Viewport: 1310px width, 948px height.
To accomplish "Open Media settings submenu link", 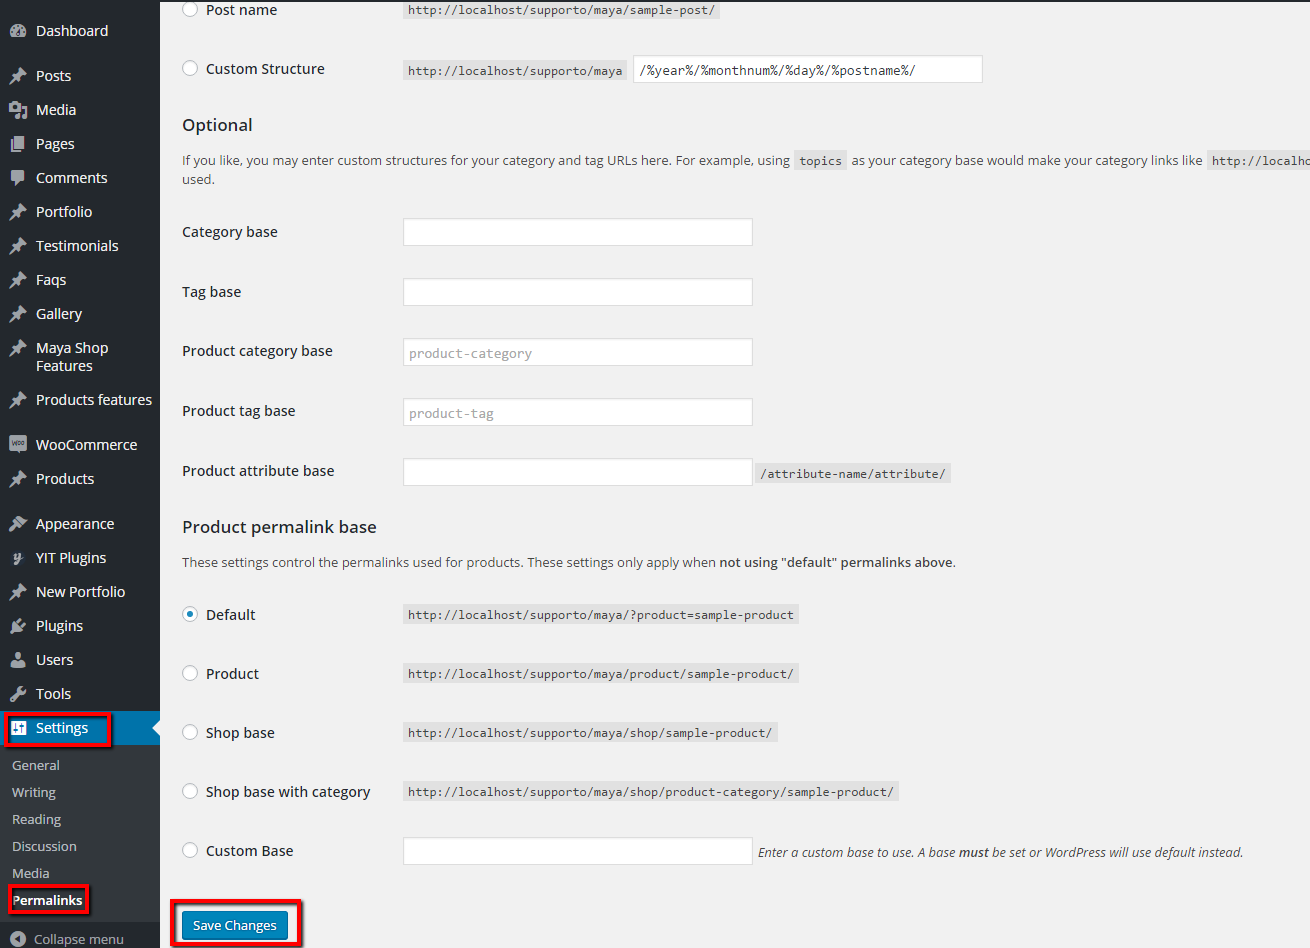I will coord(31,873).
